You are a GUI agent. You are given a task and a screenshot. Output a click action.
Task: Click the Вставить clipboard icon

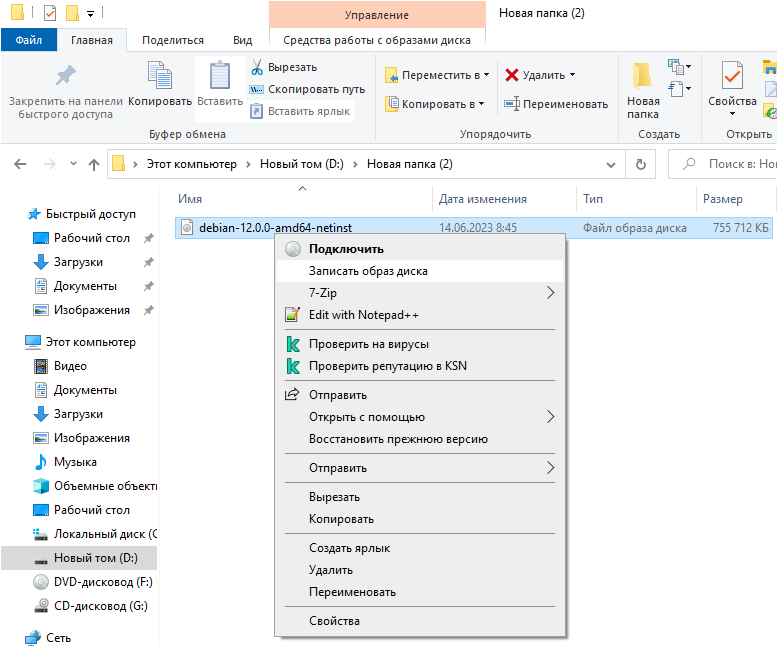click(220, 75)
